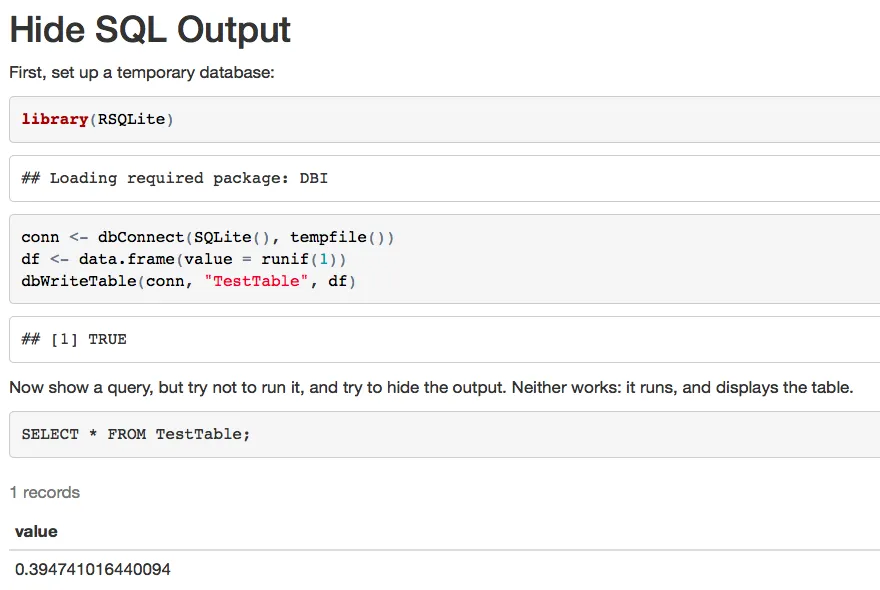The height and width of the screenshot is (590, 880).
Task: Click the "1 records" table caption
Action: (45, 492)
